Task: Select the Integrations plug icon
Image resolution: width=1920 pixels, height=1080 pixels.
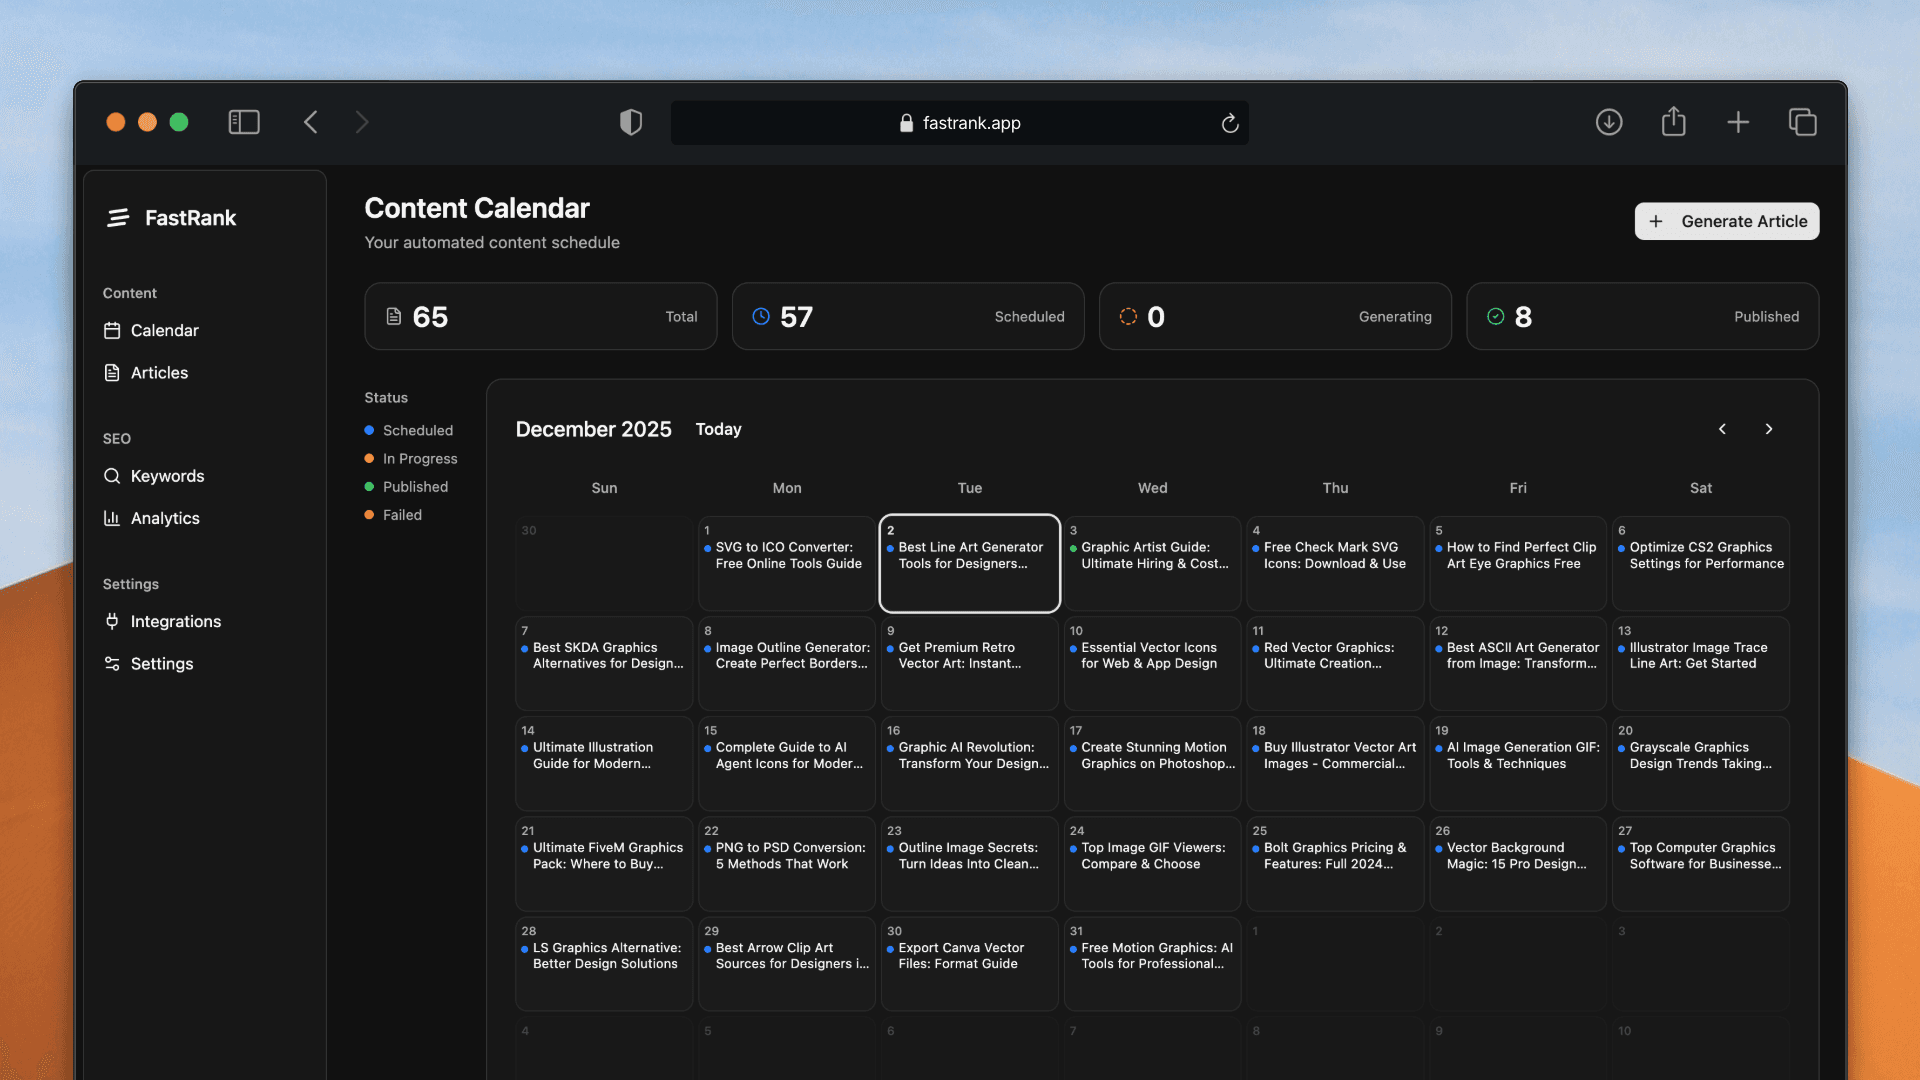Action: (x=113, y=621)
